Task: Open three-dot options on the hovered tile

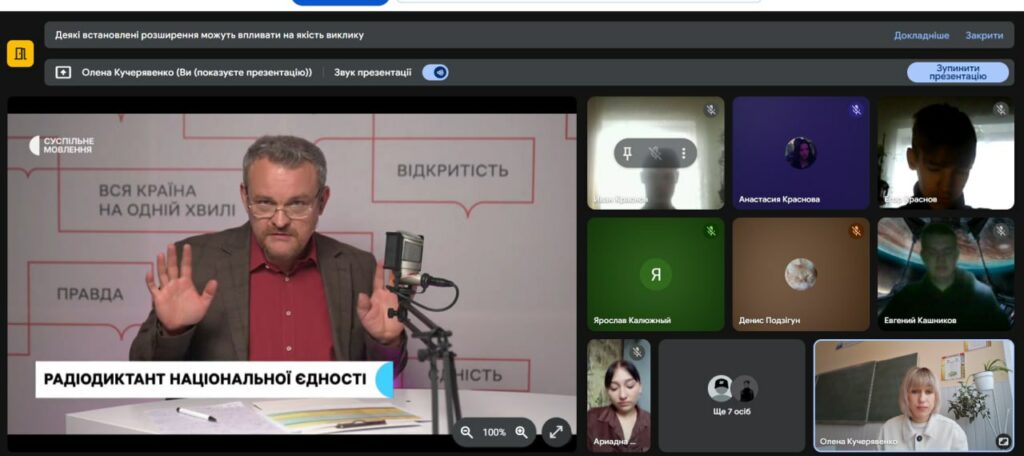Action: (683, 153)
